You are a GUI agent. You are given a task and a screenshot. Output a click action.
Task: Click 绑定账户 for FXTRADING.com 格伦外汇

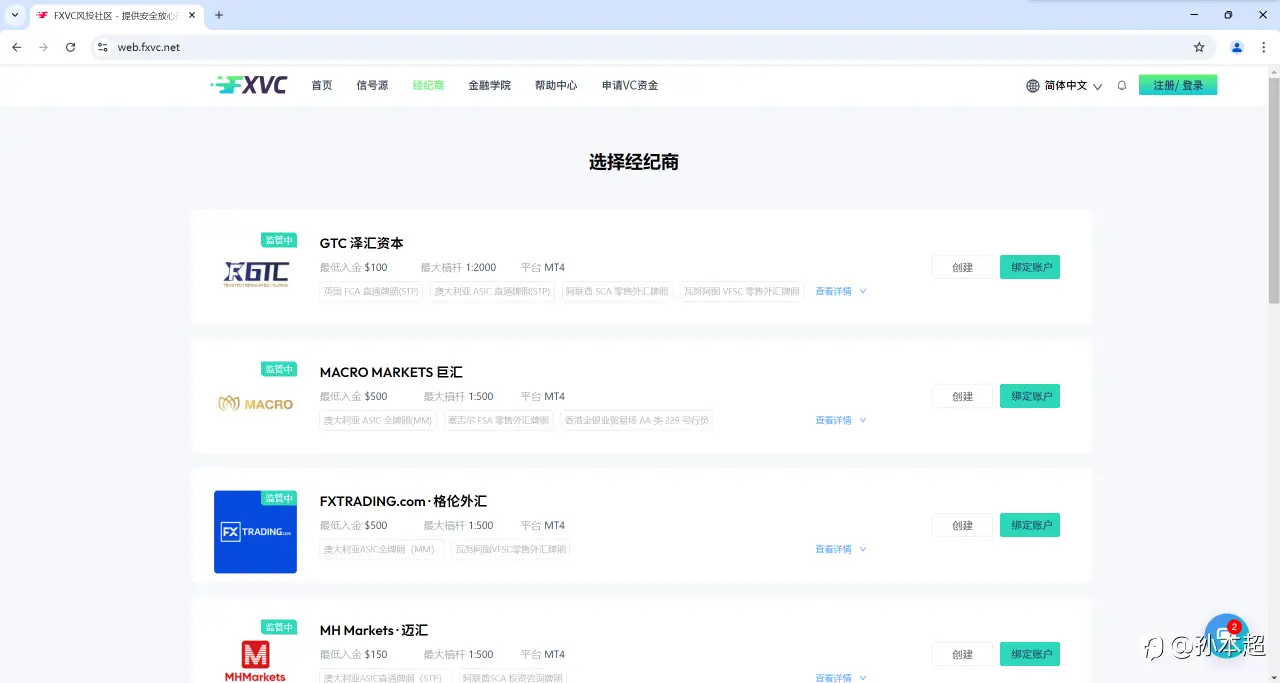click(x=1030, y=525)
